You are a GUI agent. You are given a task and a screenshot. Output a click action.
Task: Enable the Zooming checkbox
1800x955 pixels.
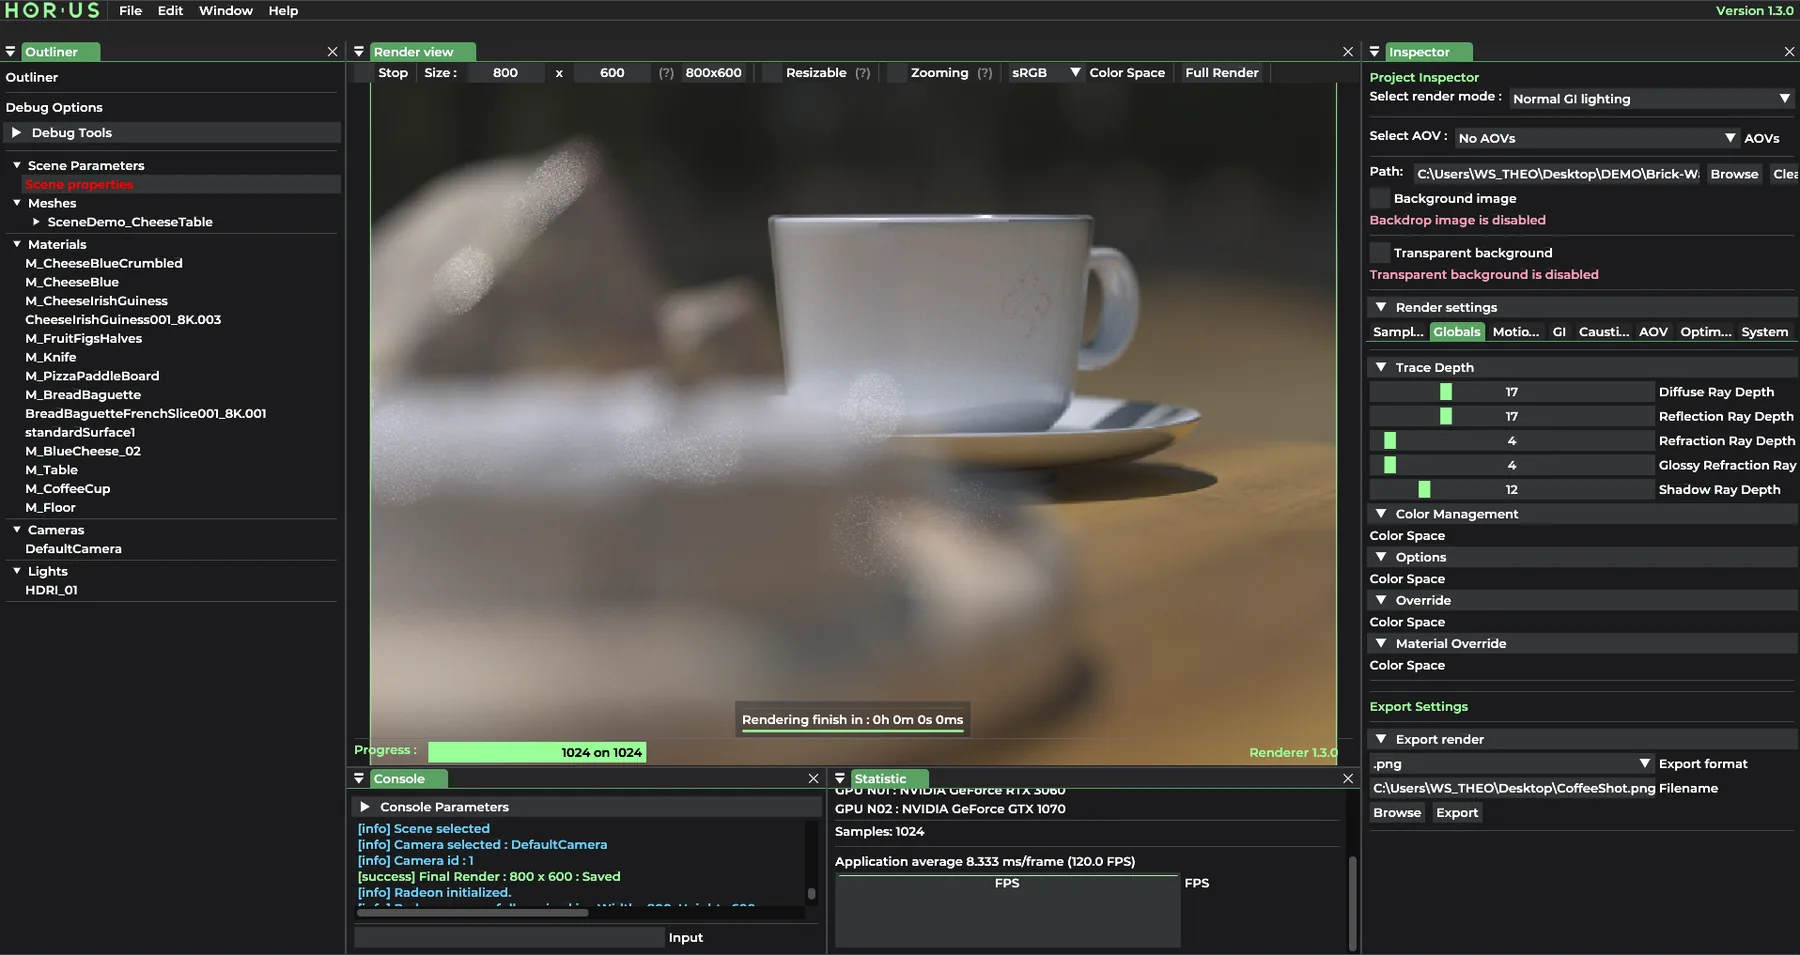point(897,73)
